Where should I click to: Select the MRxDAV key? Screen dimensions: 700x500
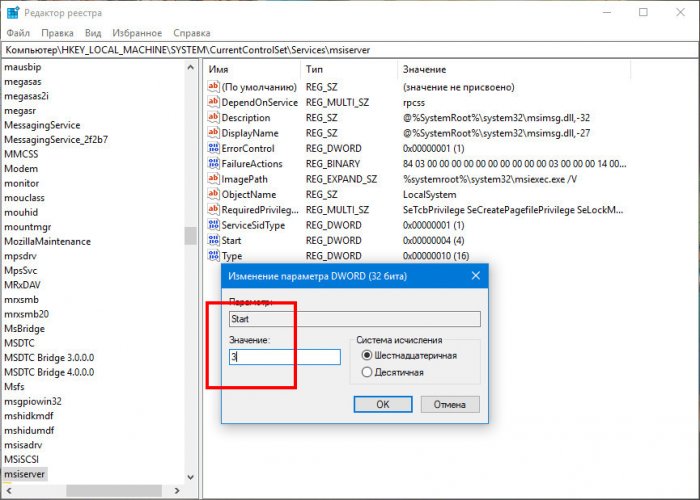coord(22,285)
